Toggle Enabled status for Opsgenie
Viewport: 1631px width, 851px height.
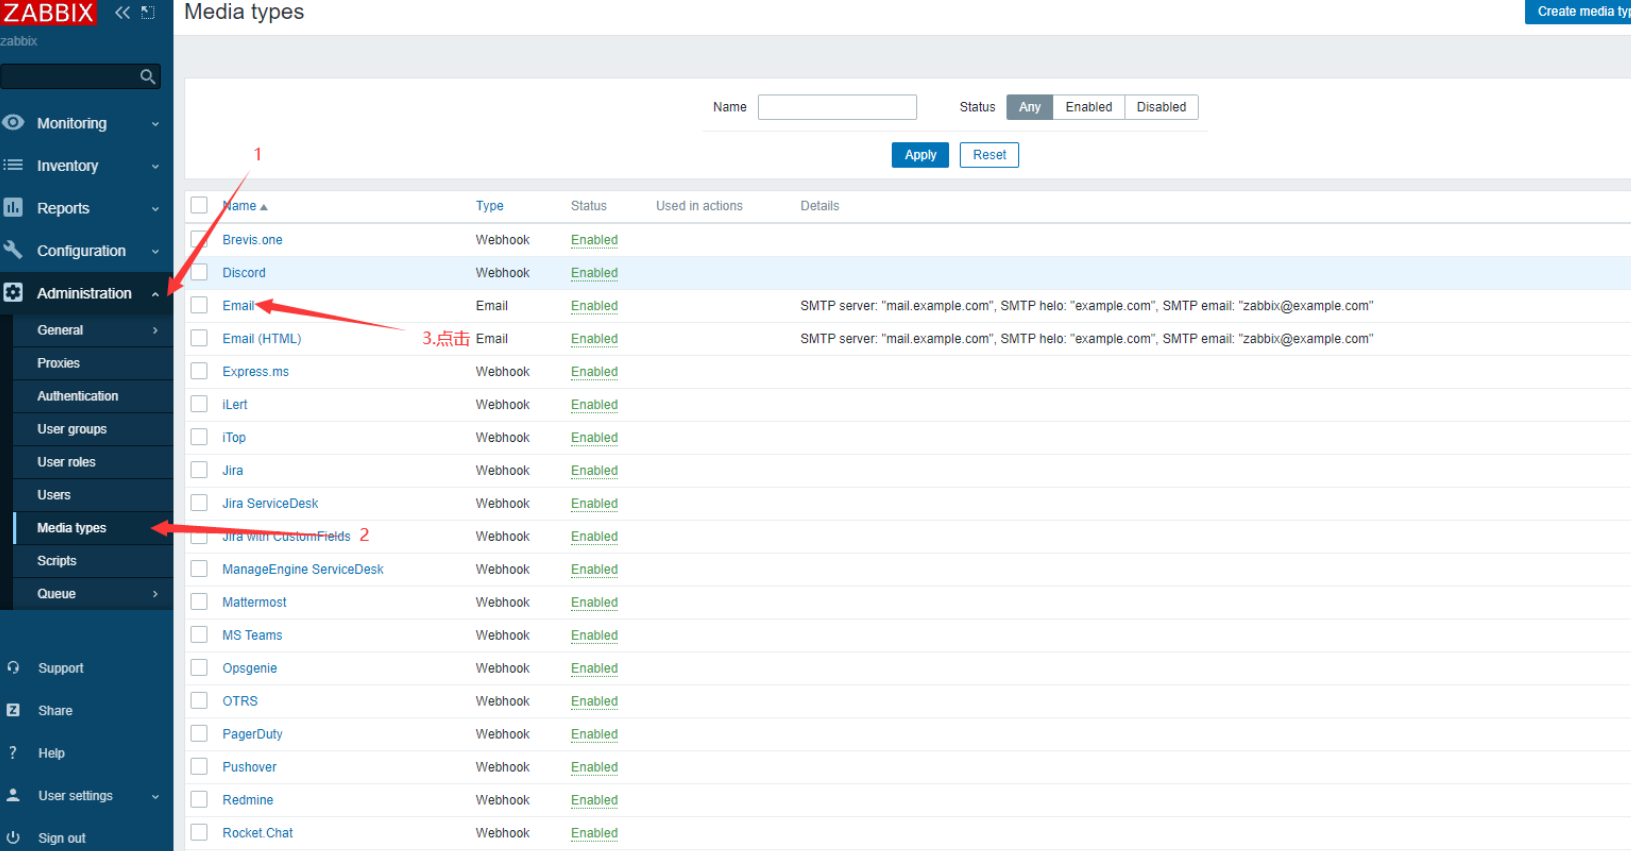[594, 668]
